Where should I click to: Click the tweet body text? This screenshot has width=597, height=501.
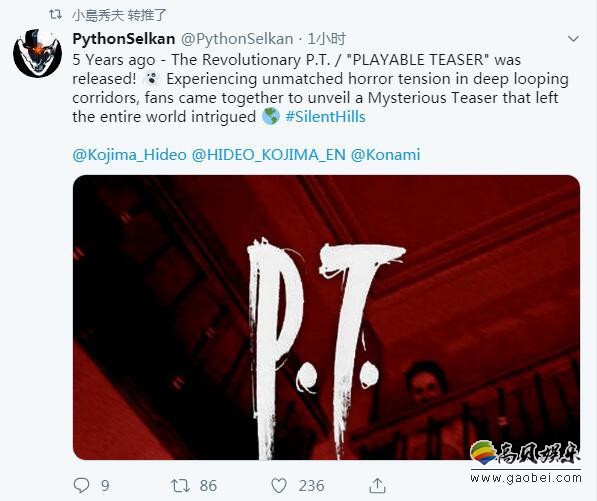click(x=320, y=88)
